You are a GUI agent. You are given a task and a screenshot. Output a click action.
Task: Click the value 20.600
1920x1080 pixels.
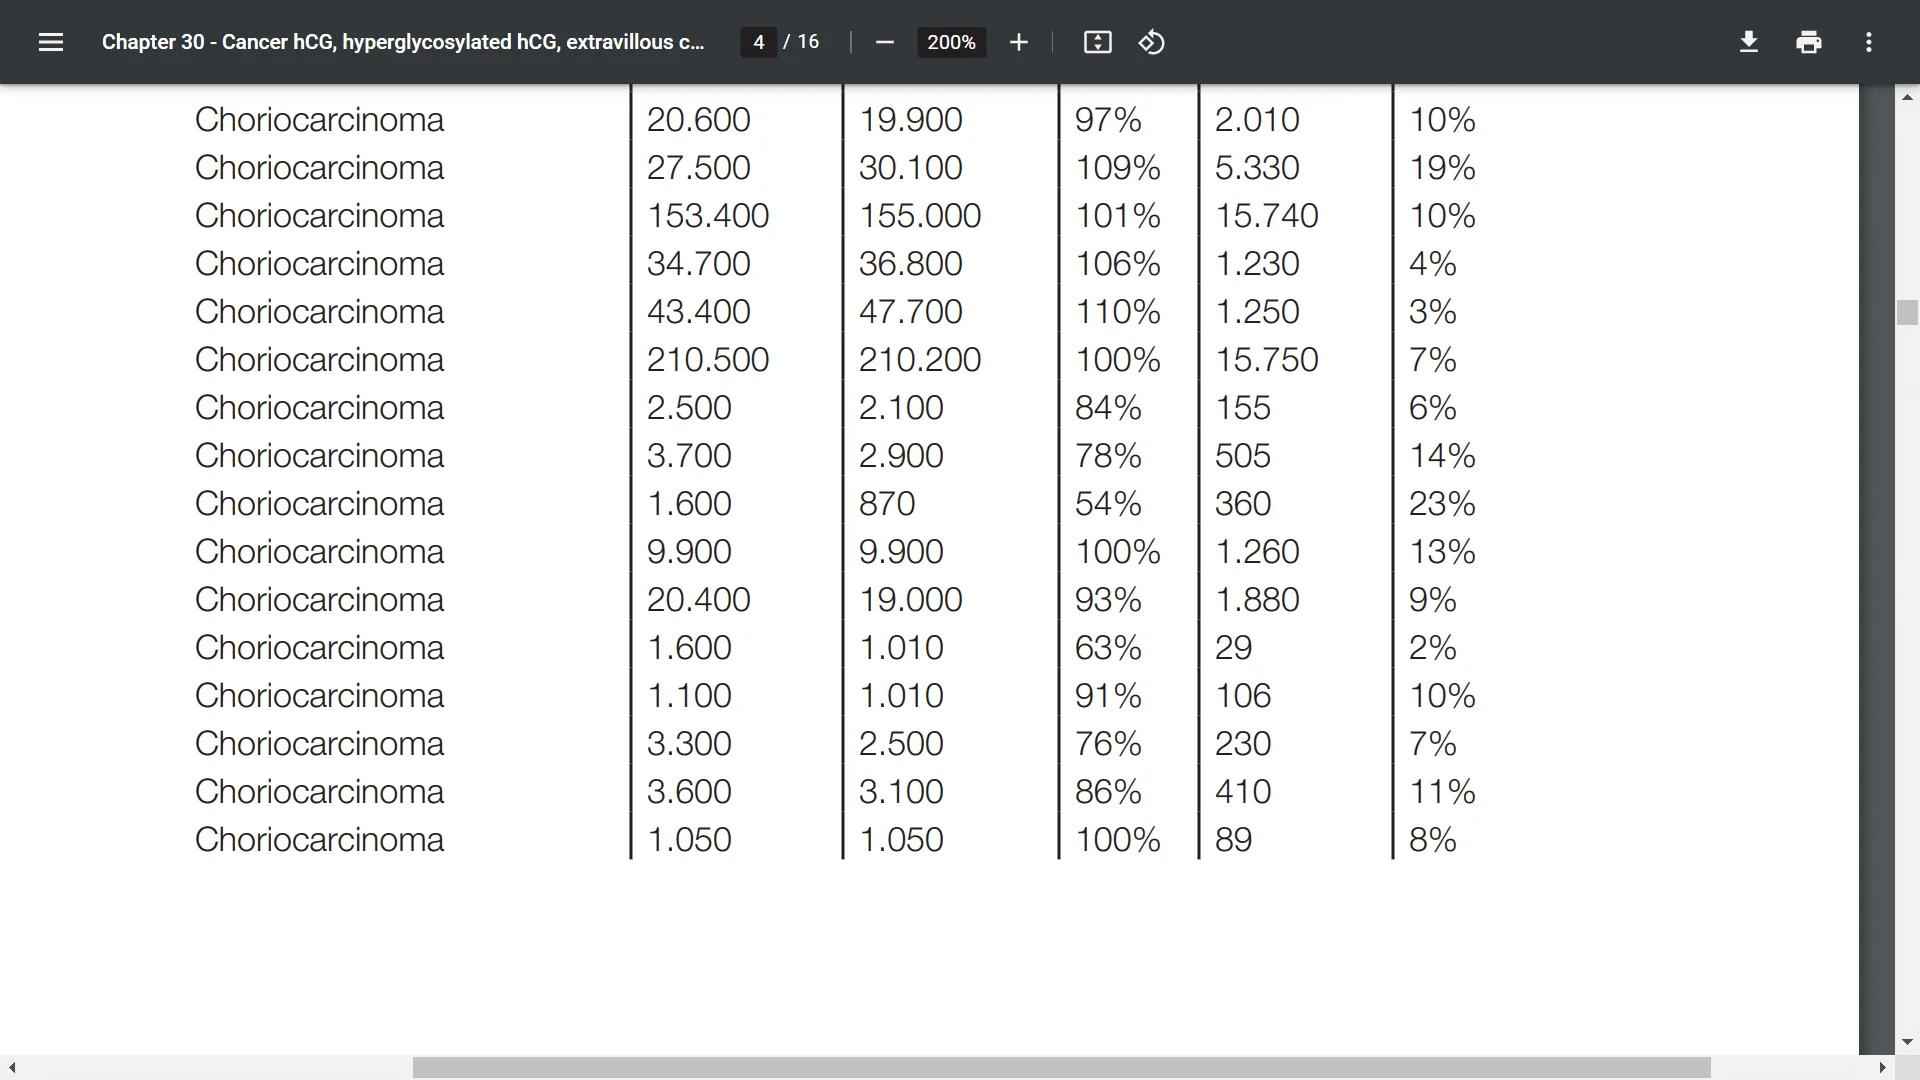[x=698, y=119]
